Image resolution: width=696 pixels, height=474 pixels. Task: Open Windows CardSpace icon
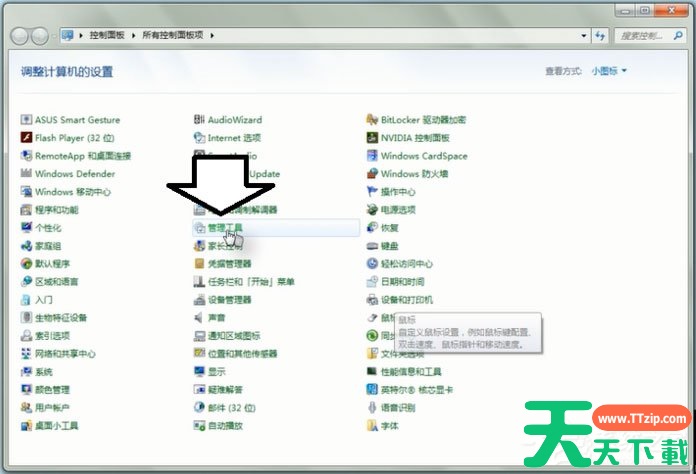[372, 156]
